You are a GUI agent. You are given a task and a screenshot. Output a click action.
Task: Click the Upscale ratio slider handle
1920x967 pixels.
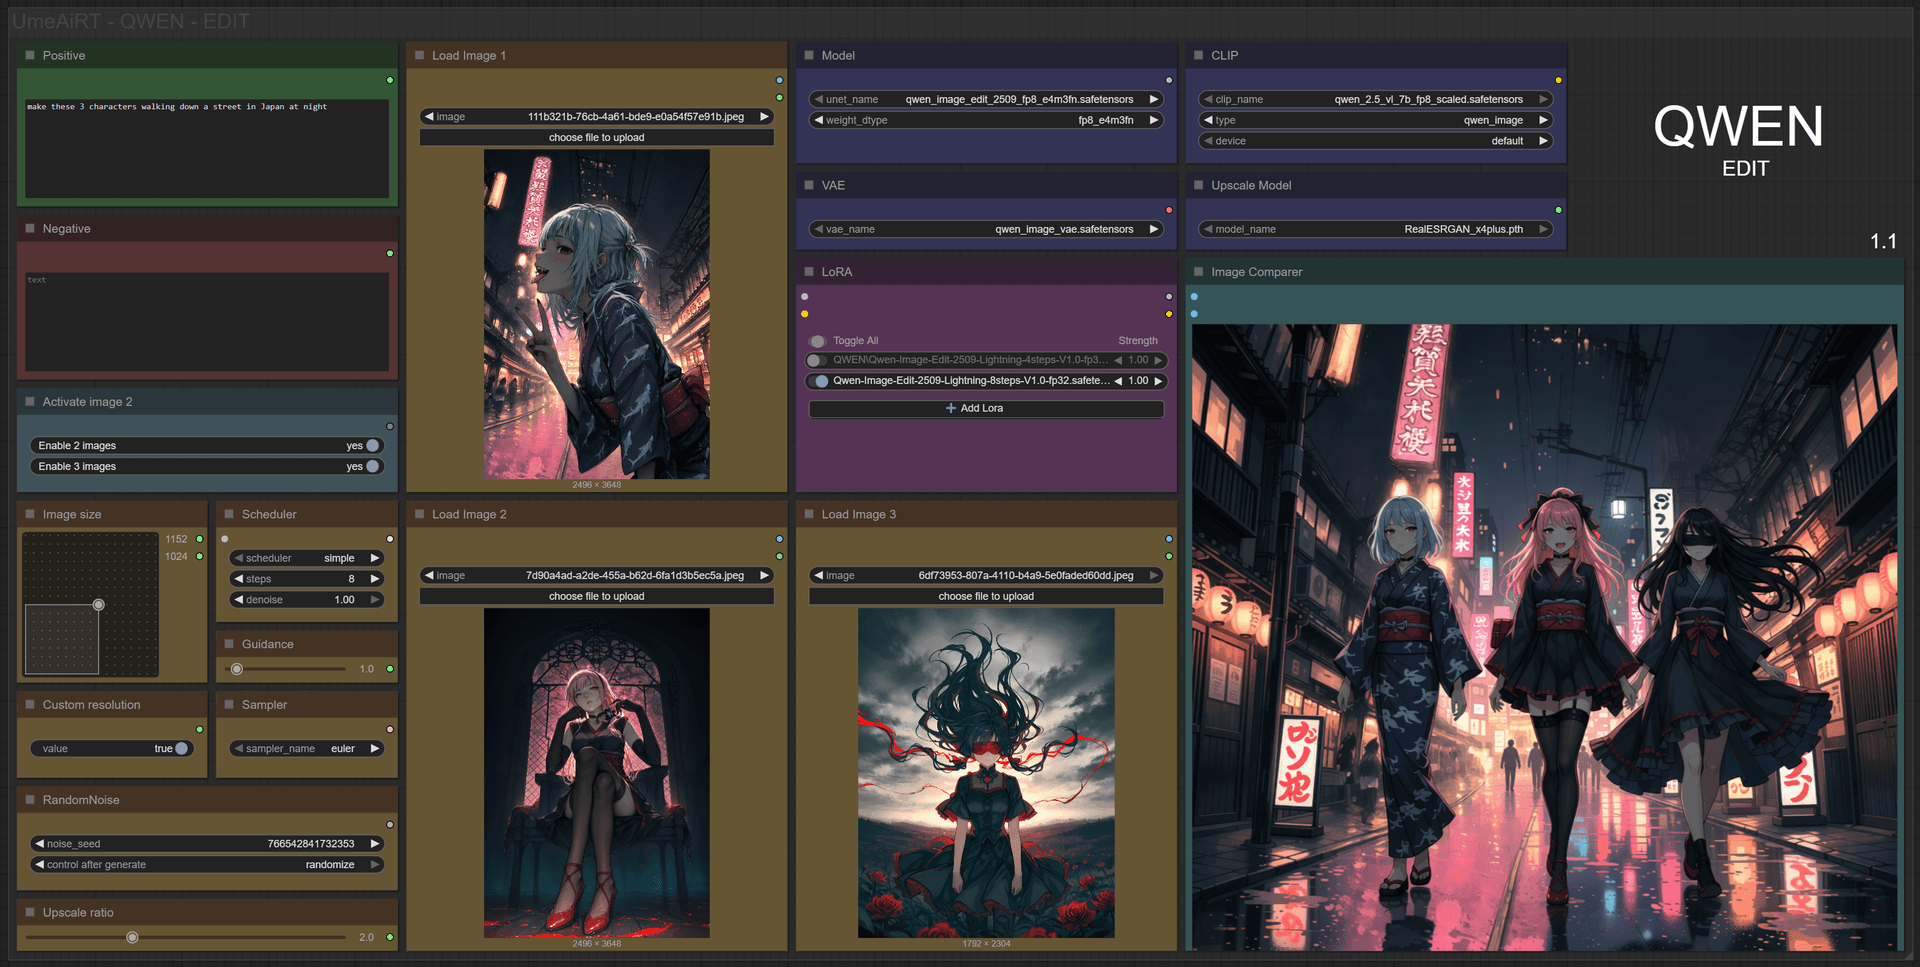click(x=132, y=937)
